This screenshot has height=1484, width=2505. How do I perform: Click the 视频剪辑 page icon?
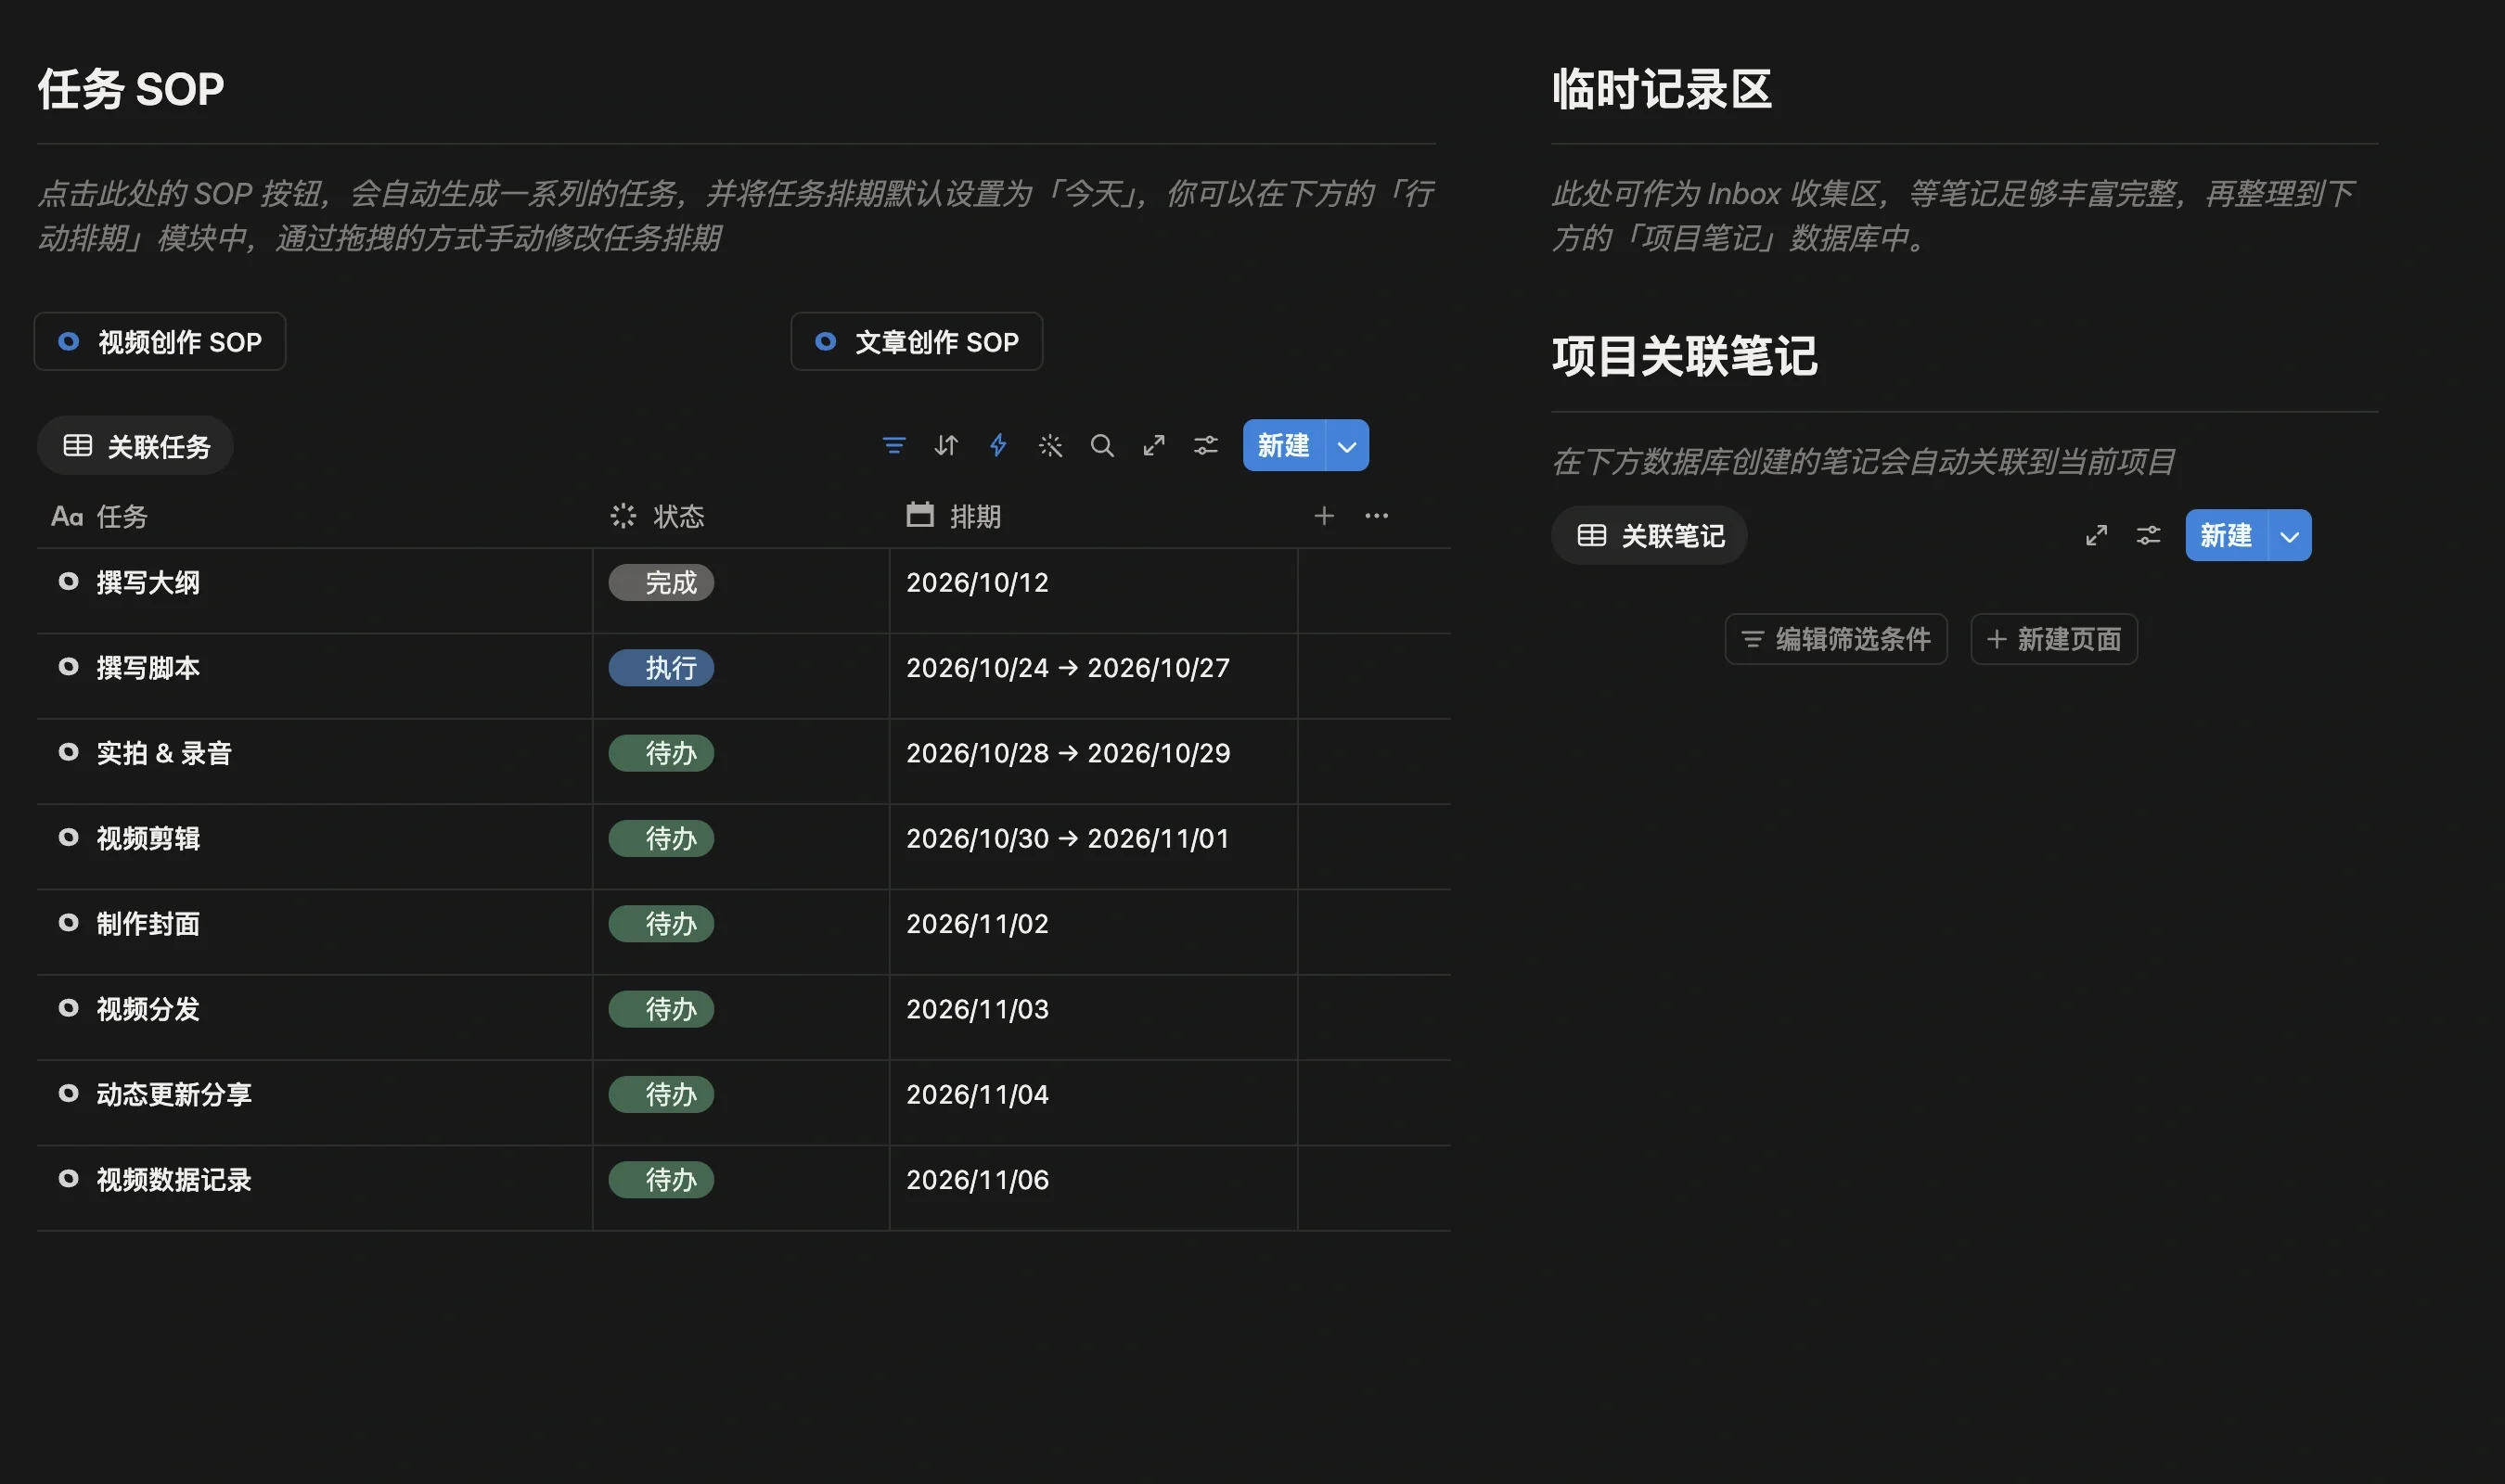point(68,838)
